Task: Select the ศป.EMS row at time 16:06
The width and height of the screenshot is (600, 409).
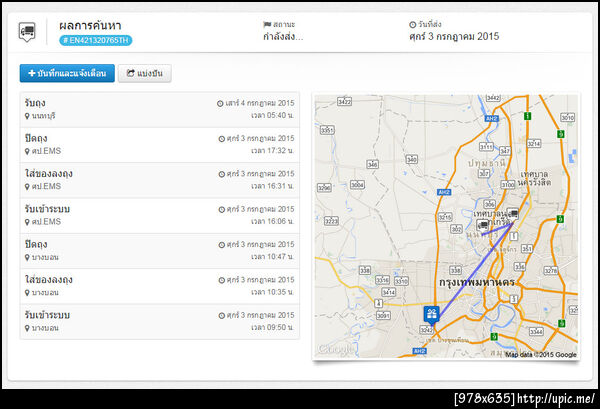Action: click(160, 216)
